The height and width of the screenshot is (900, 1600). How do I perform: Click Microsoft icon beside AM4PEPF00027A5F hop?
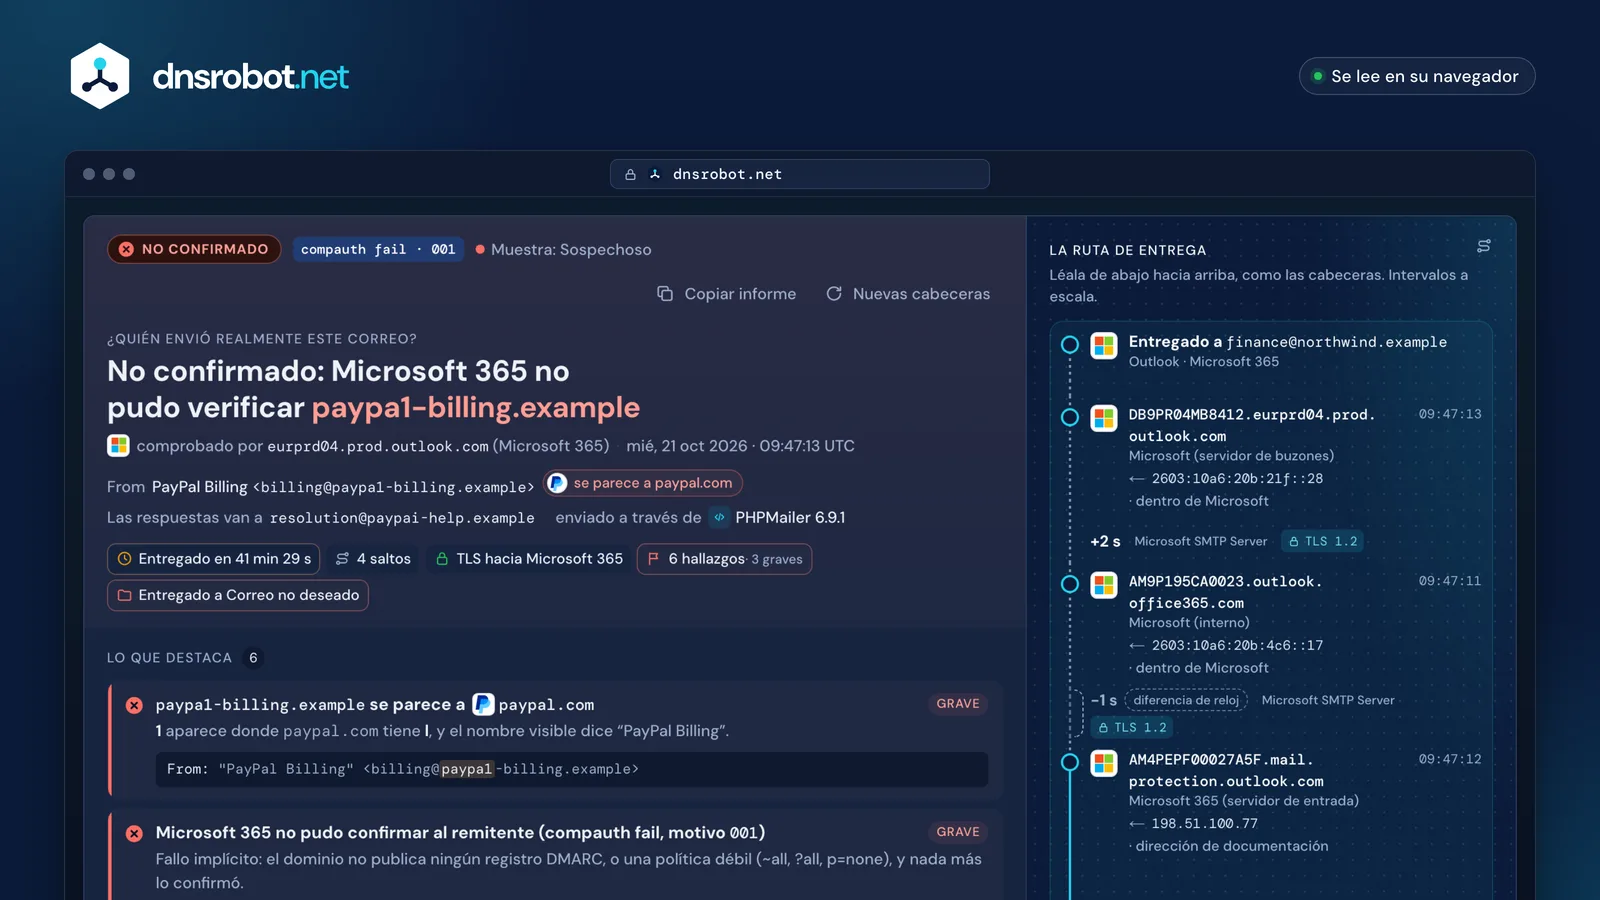click(1104, 763)
